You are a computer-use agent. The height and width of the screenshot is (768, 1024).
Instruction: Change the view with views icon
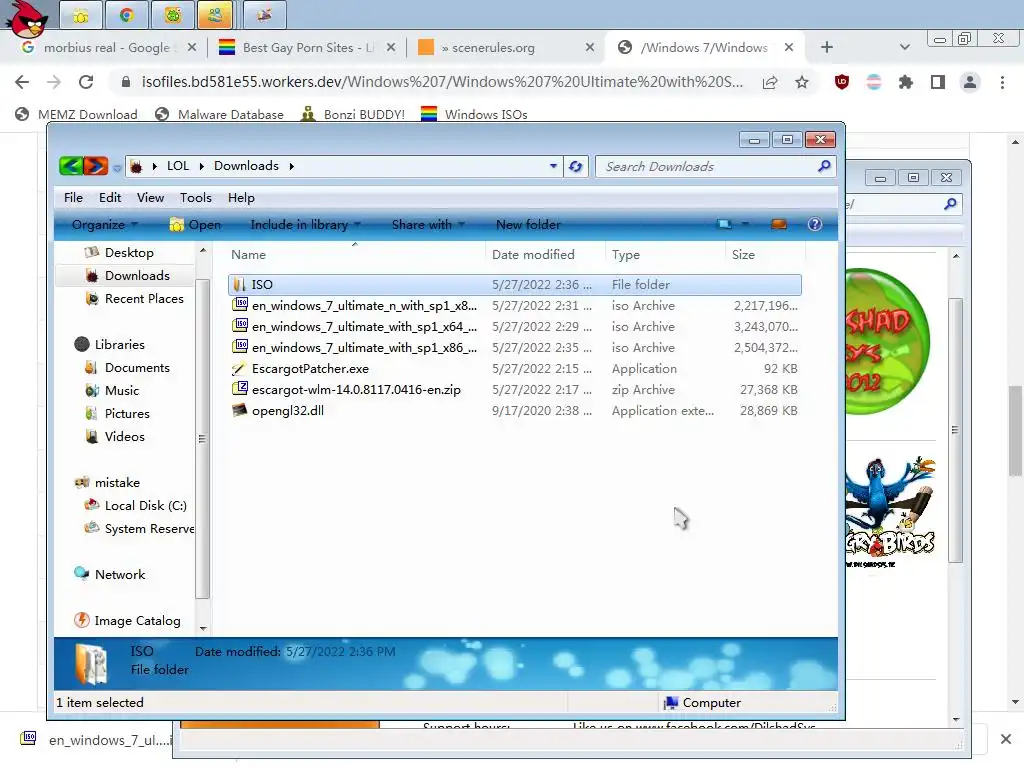tap(725, 225)
